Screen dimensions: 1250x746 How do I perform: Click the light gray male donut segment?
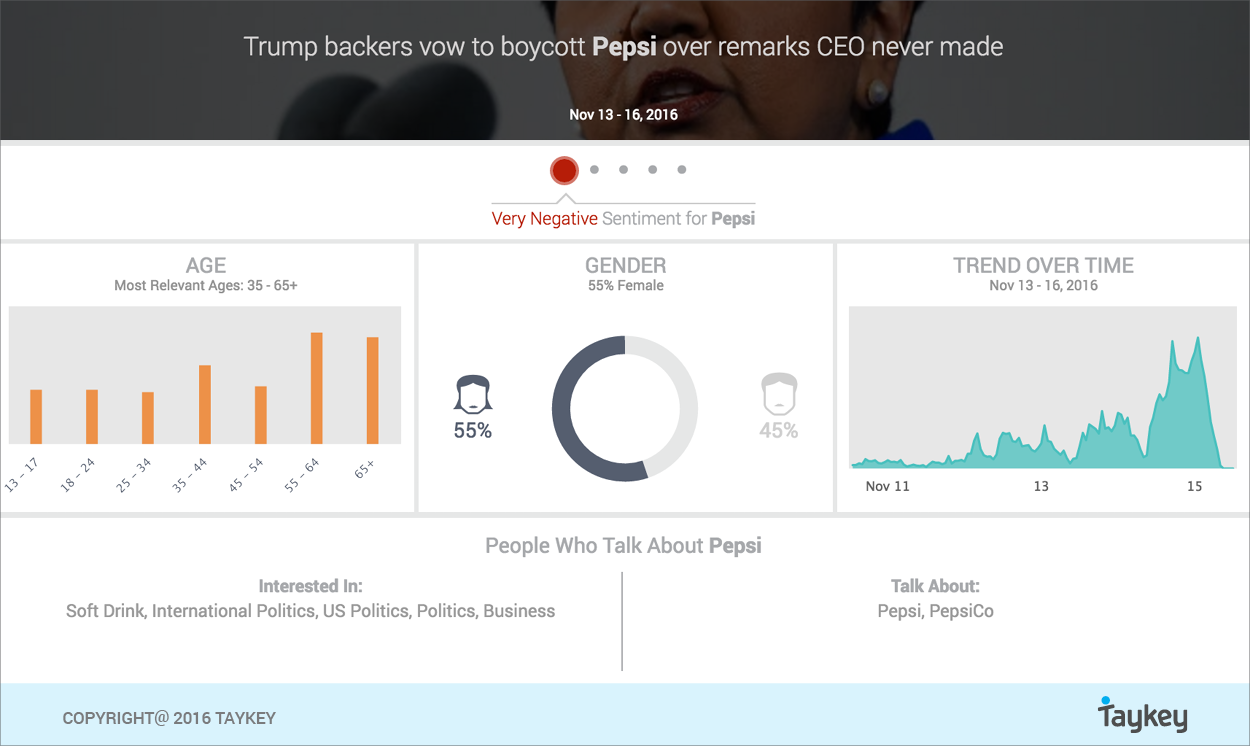tap(684, 400)
